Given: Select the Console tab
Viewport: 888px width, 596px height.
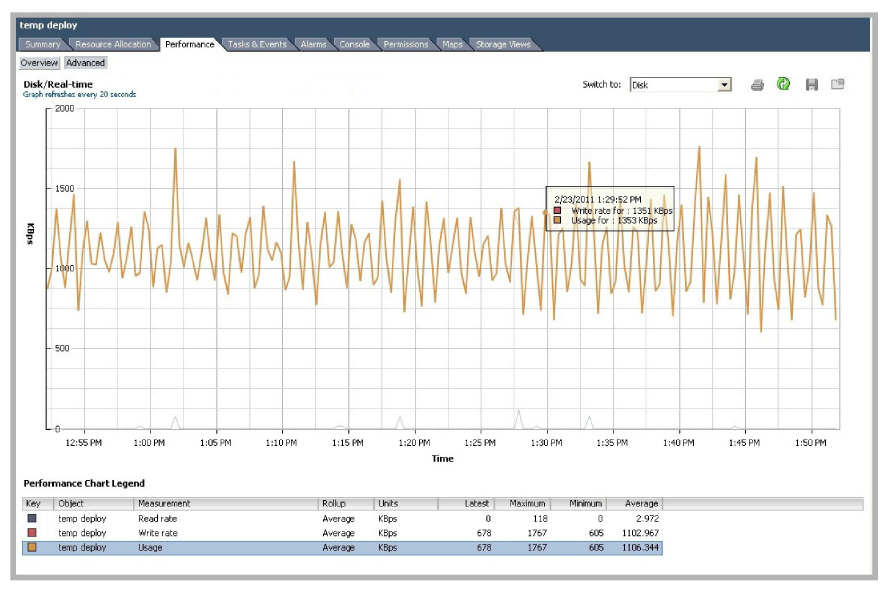Looking at the screenshot, I should coord(355,44).
